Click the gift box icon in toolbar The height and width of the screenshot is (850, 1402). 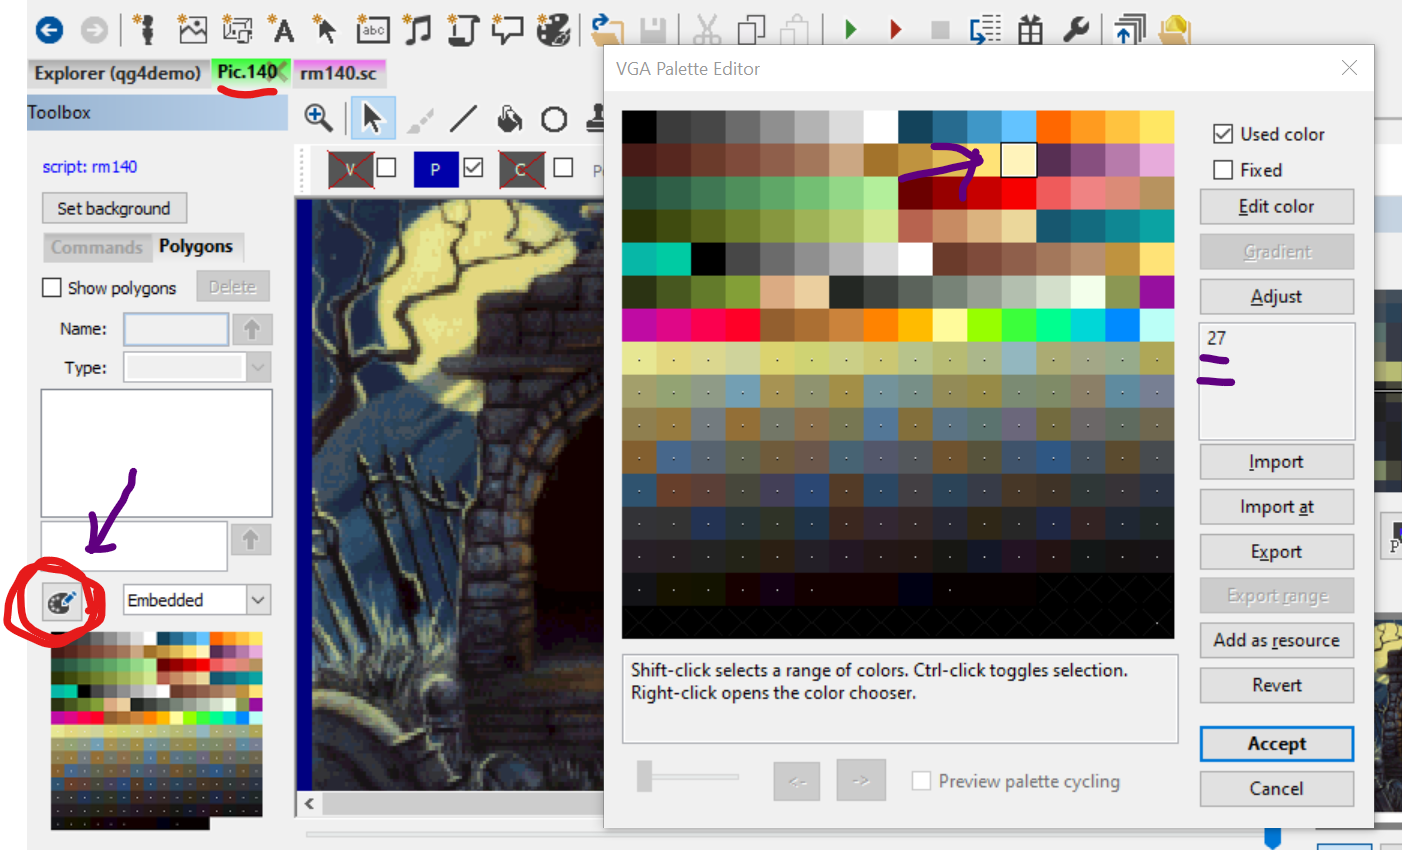pyautogui.click(x=1030, y=30)
